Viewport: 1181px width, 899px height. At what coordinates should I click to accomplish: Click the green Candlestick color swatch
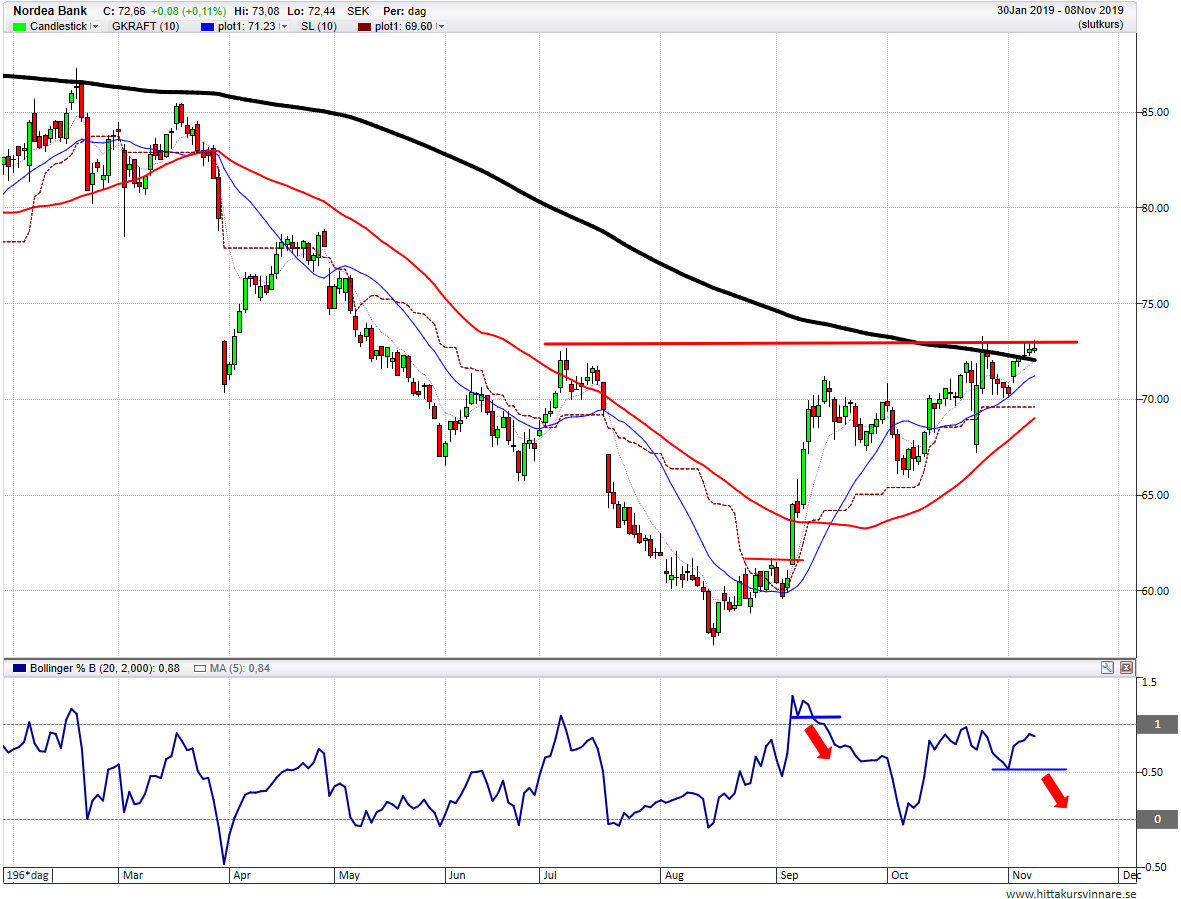tap(20, 26)
